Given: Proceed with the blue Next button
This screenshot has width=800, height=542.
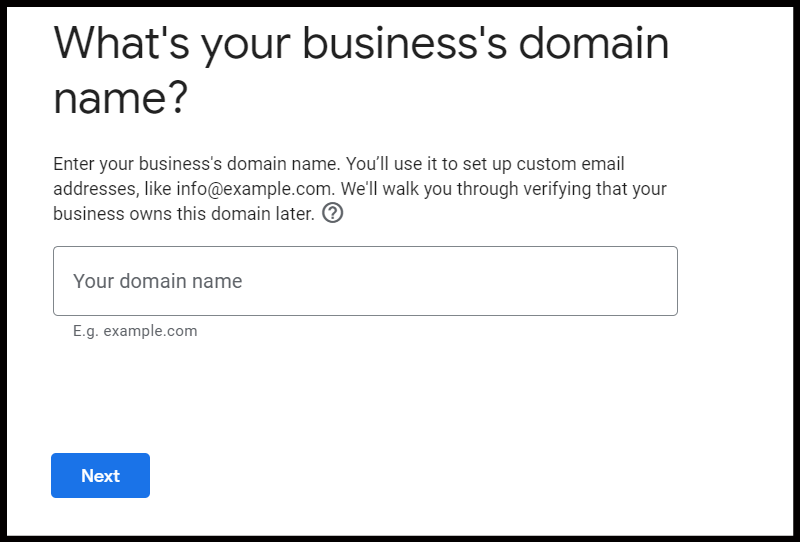Looking at the screenshot, I should 101,475.
